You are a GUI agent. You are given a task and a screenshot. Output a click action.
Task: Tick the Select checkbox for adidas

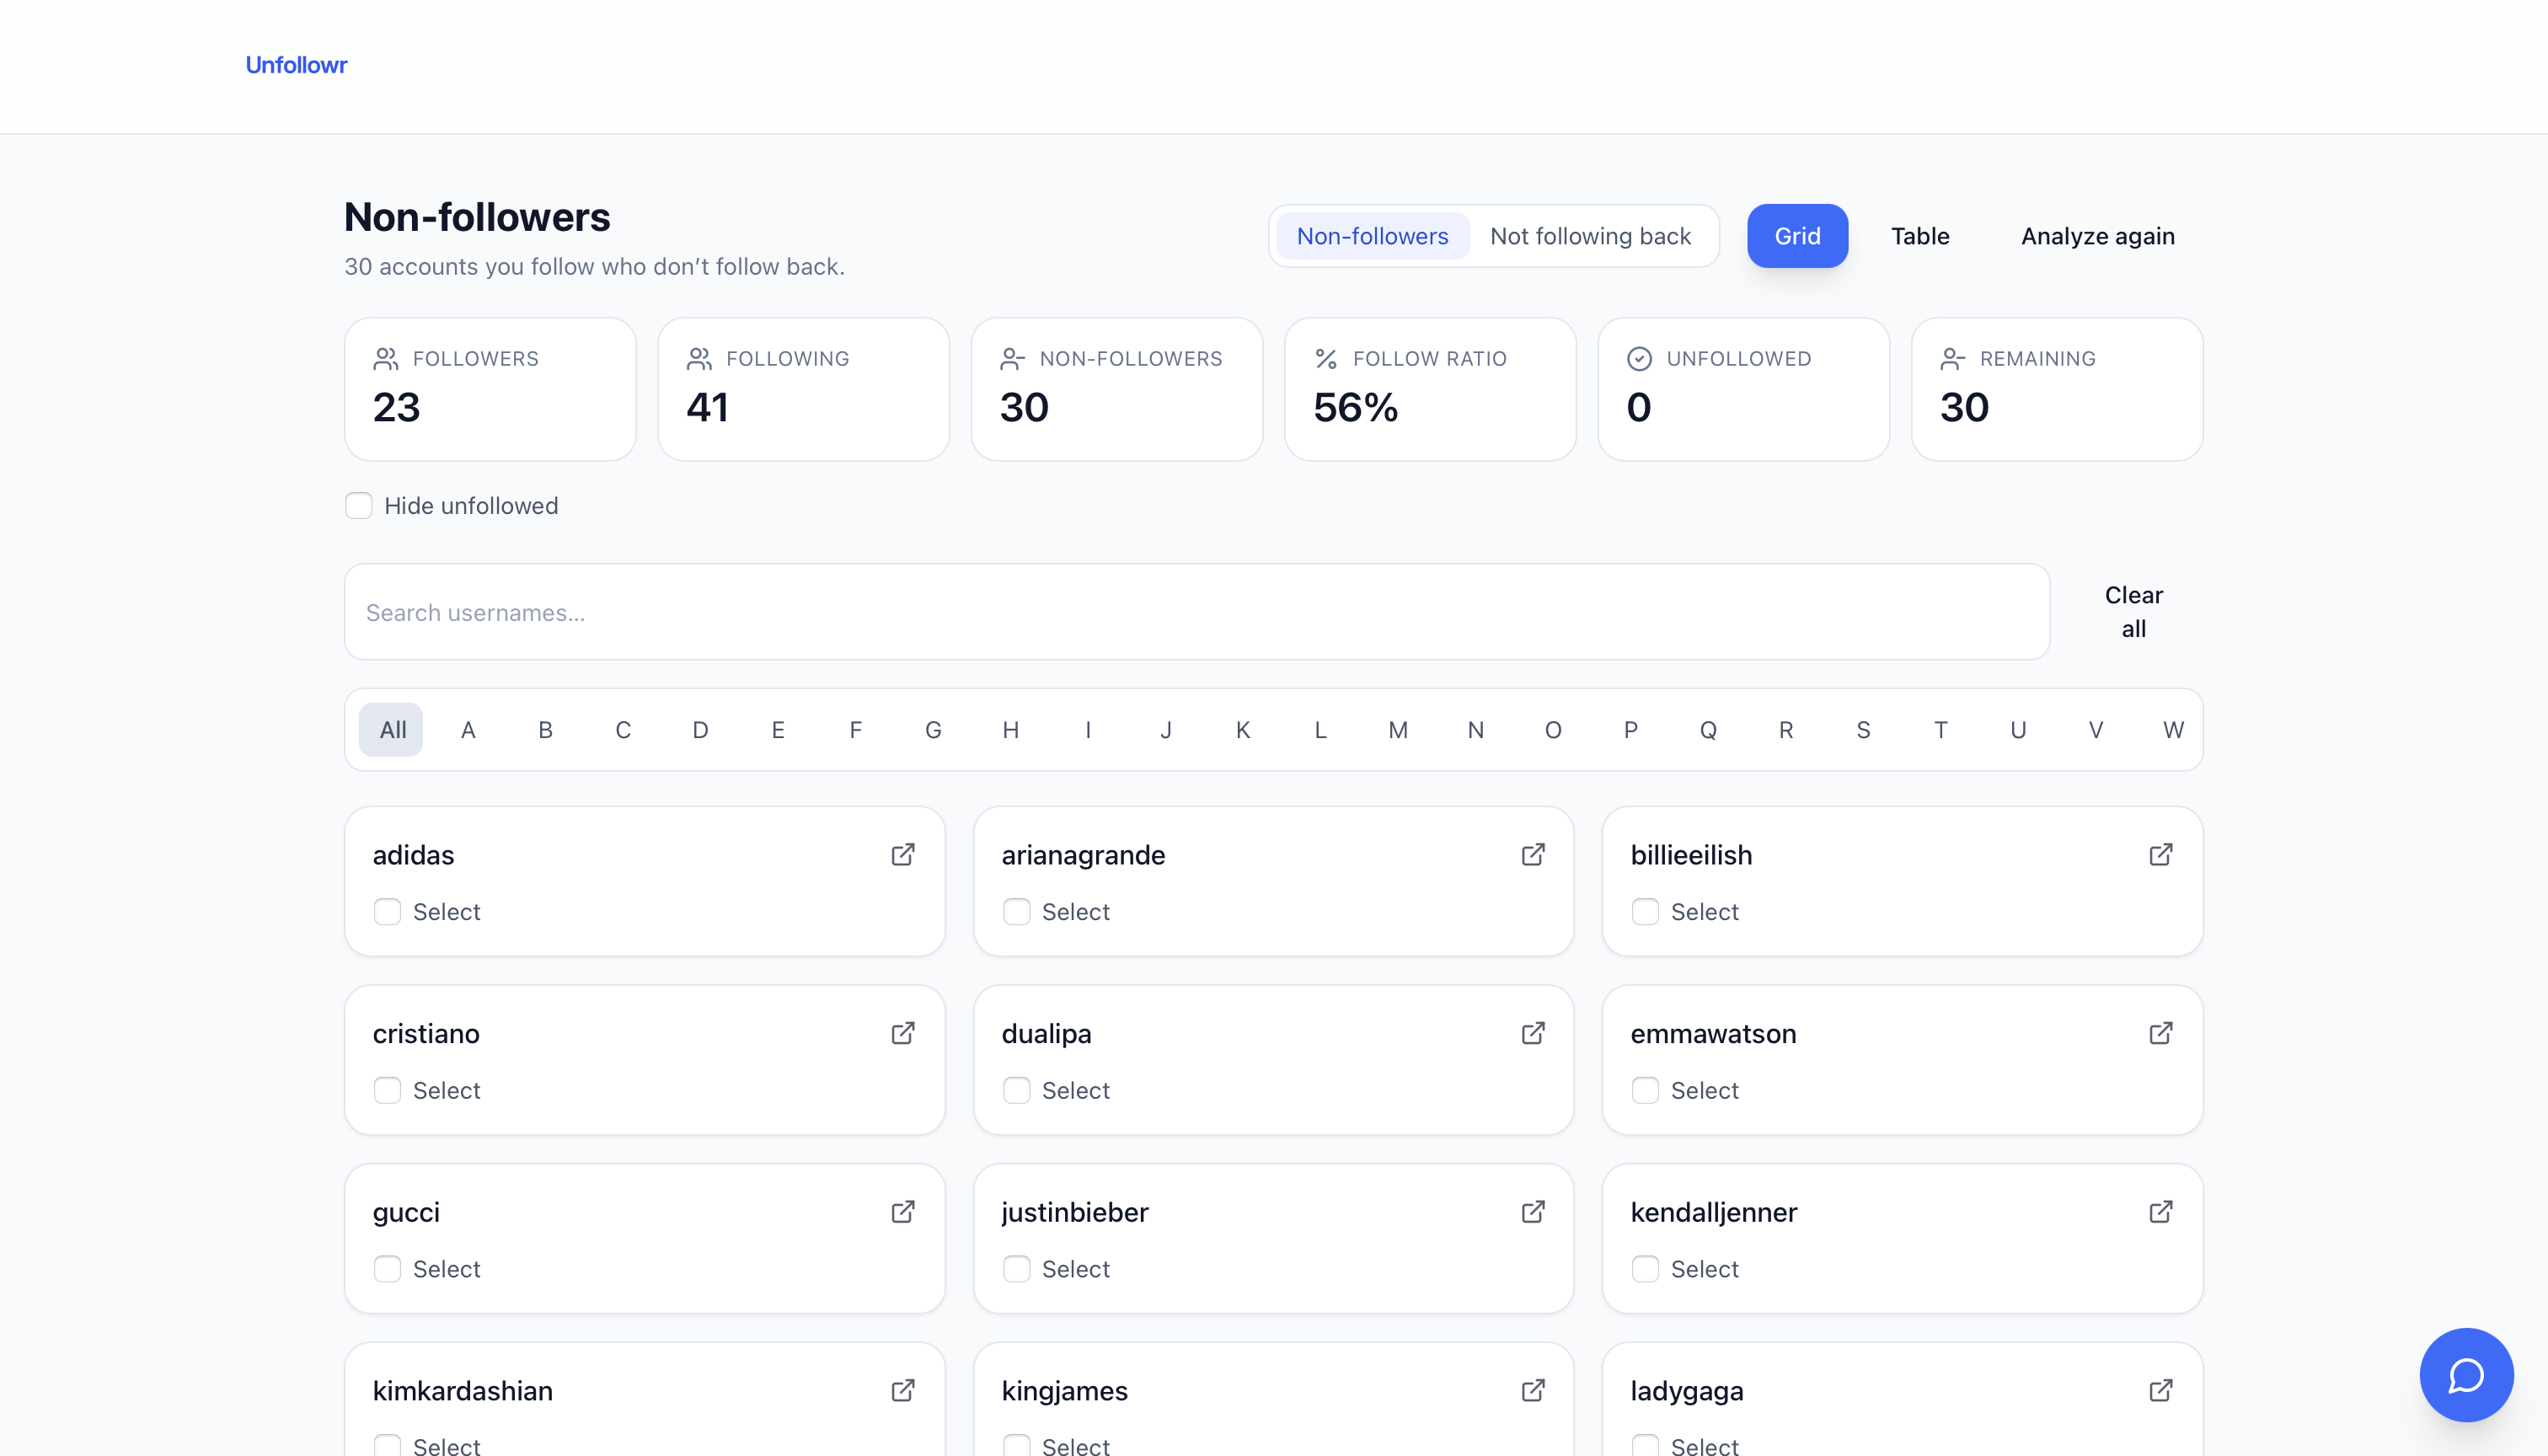(387, 912)
